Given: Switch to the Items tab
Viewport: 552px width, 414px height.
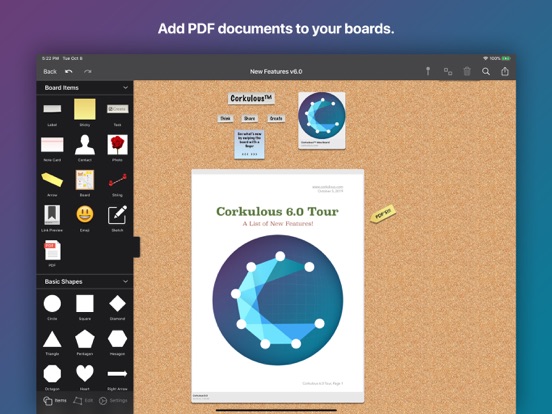Looking at the screenshot, I should 55,401.
